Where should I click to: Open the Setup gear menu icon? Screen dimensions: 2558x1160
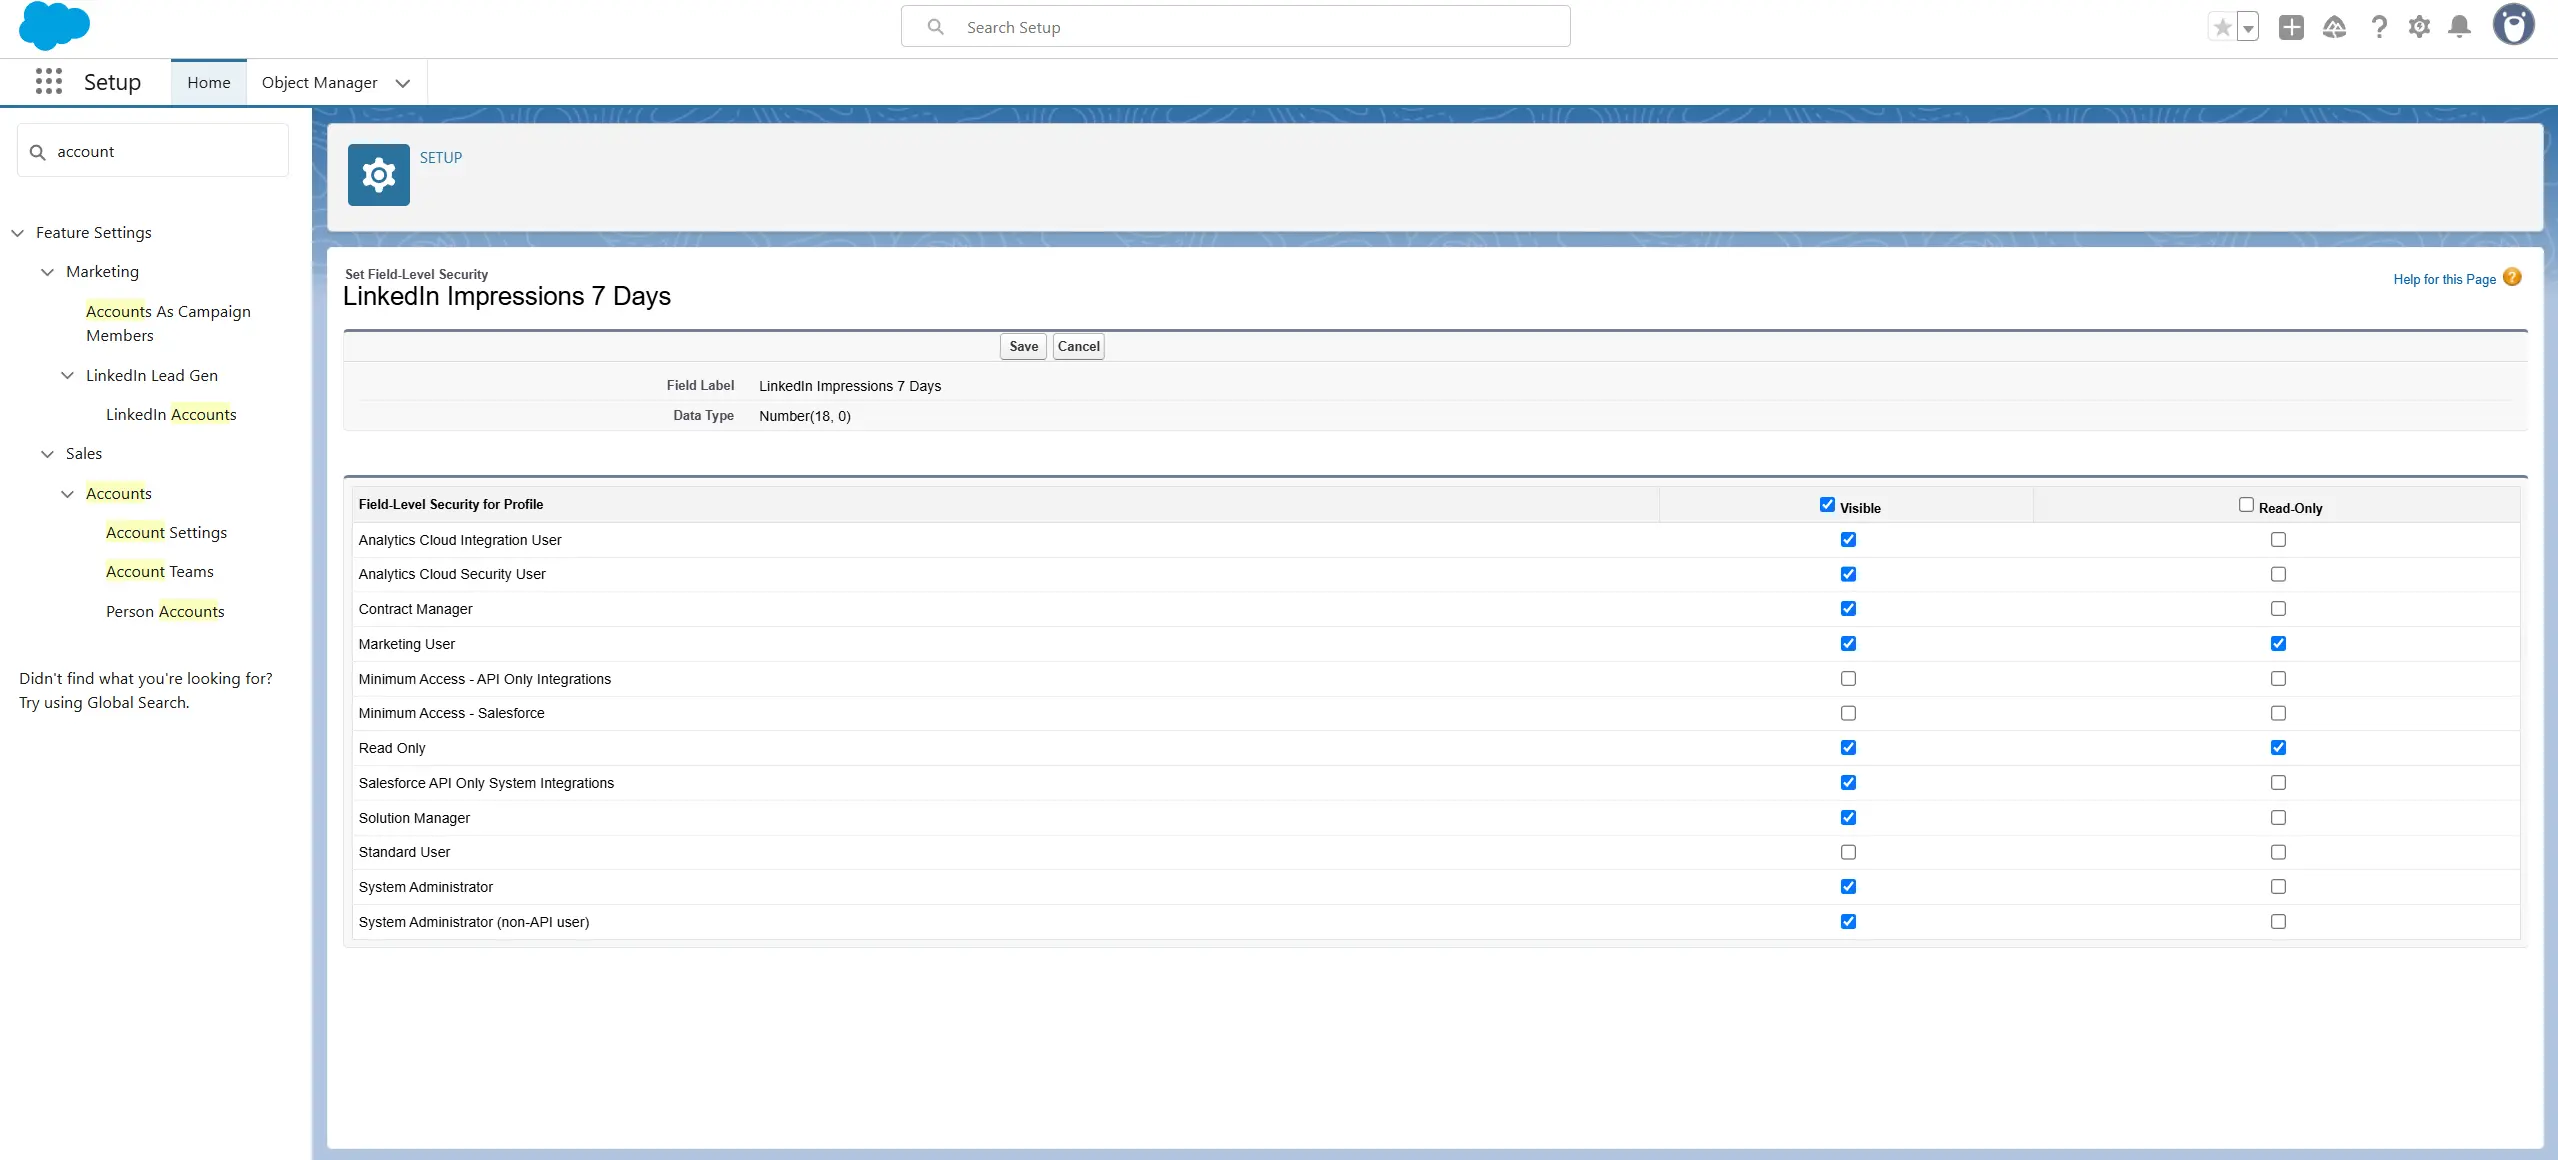[2419, 27]
